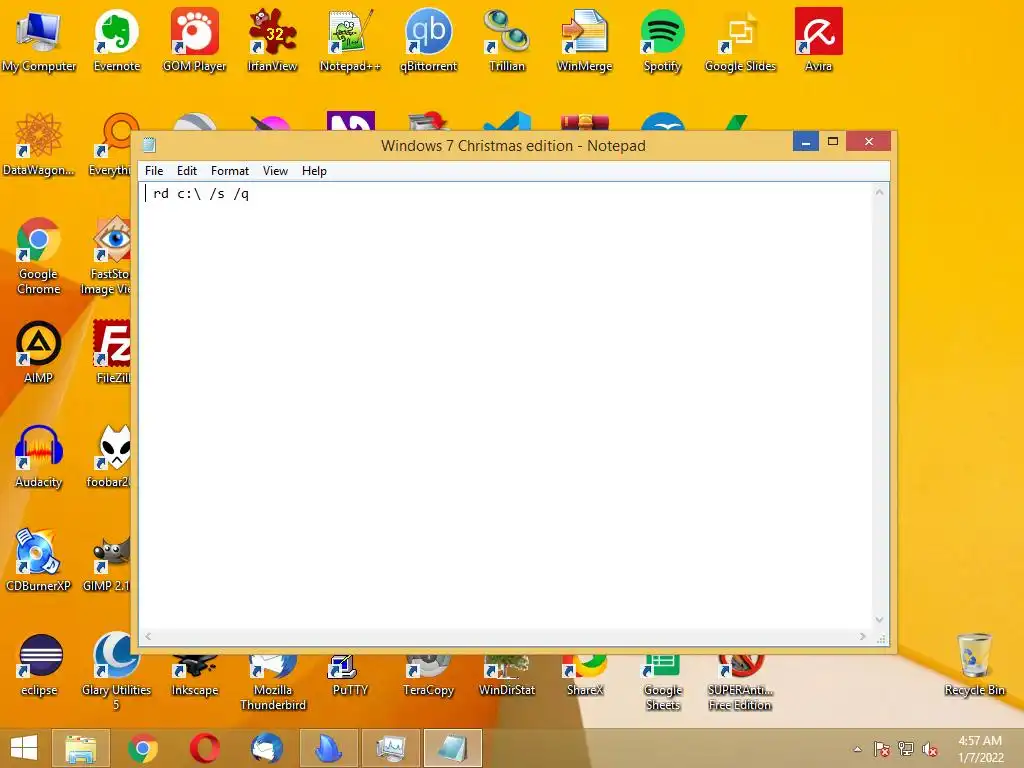Screen dimensions: 1024x768
Task: Click the Google Slides desktop icon
Action: pos(740,40)
